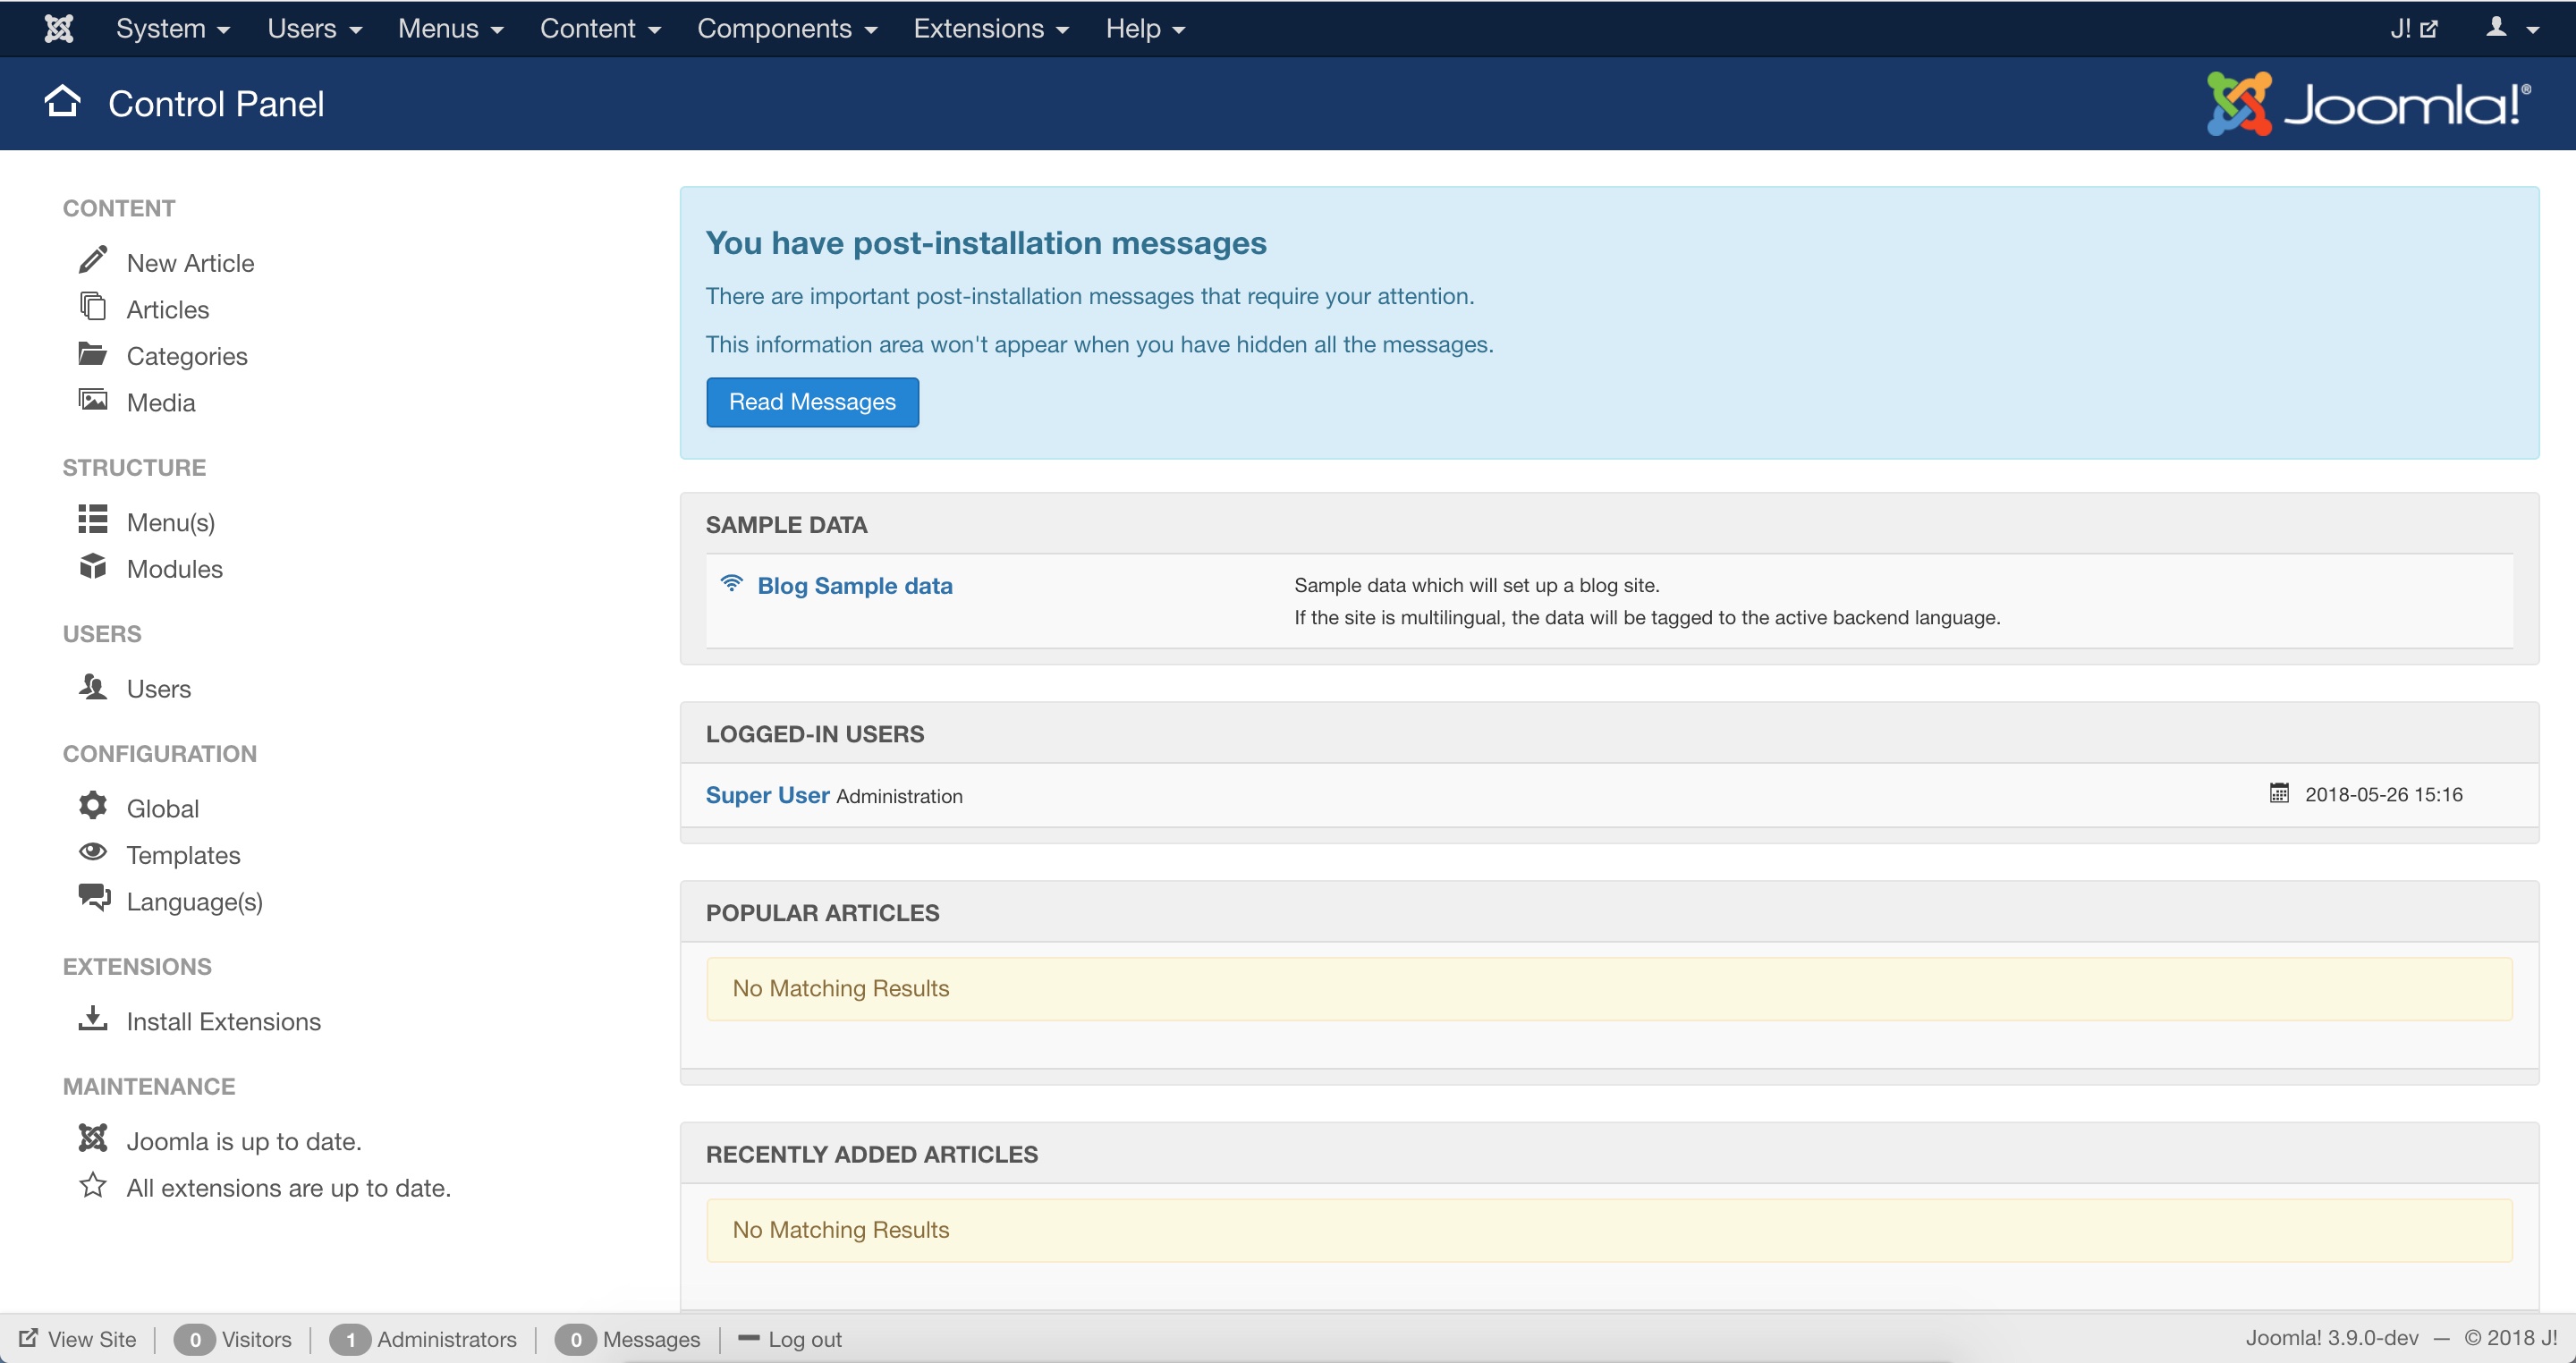
Task: Open the Categories folder link
Action: pos(187,356)
